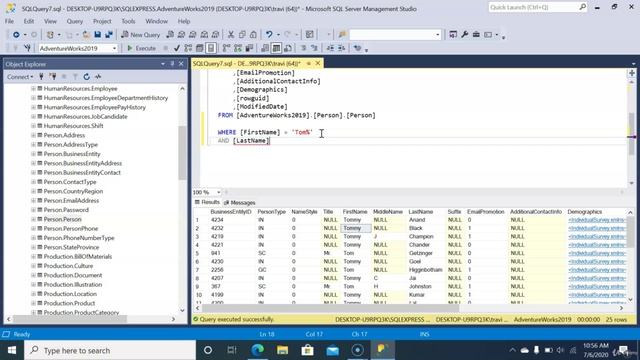Click Refresh icon in Object Explorer
The image size is (640, 360).
[x=87, y=77]
